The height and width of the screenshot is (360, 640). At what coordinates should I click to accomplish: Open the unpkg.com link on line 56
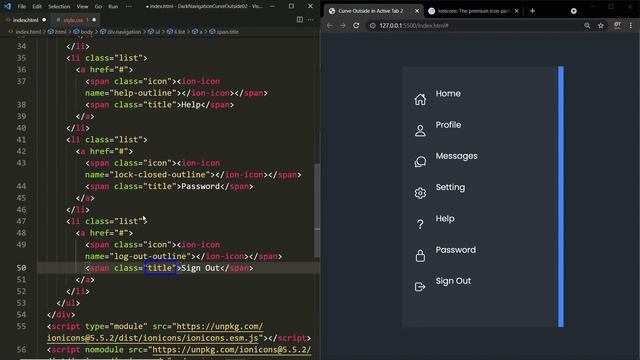tap(231, 350)
